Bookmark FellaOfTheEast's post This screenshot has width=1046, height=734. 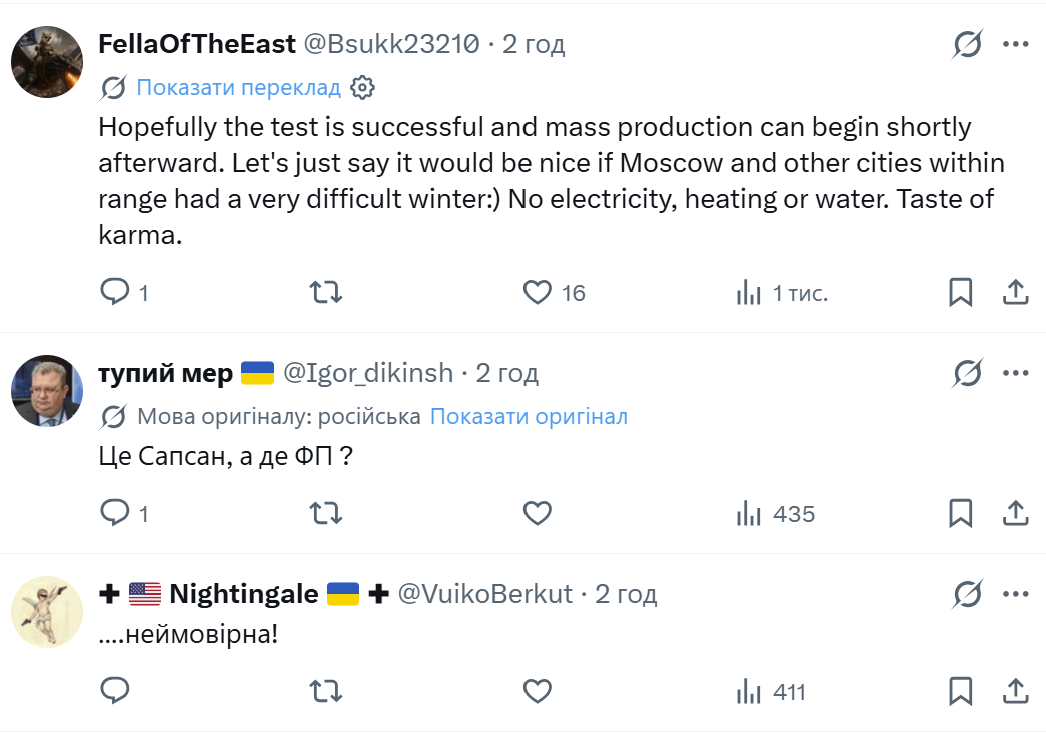(961, 292)
